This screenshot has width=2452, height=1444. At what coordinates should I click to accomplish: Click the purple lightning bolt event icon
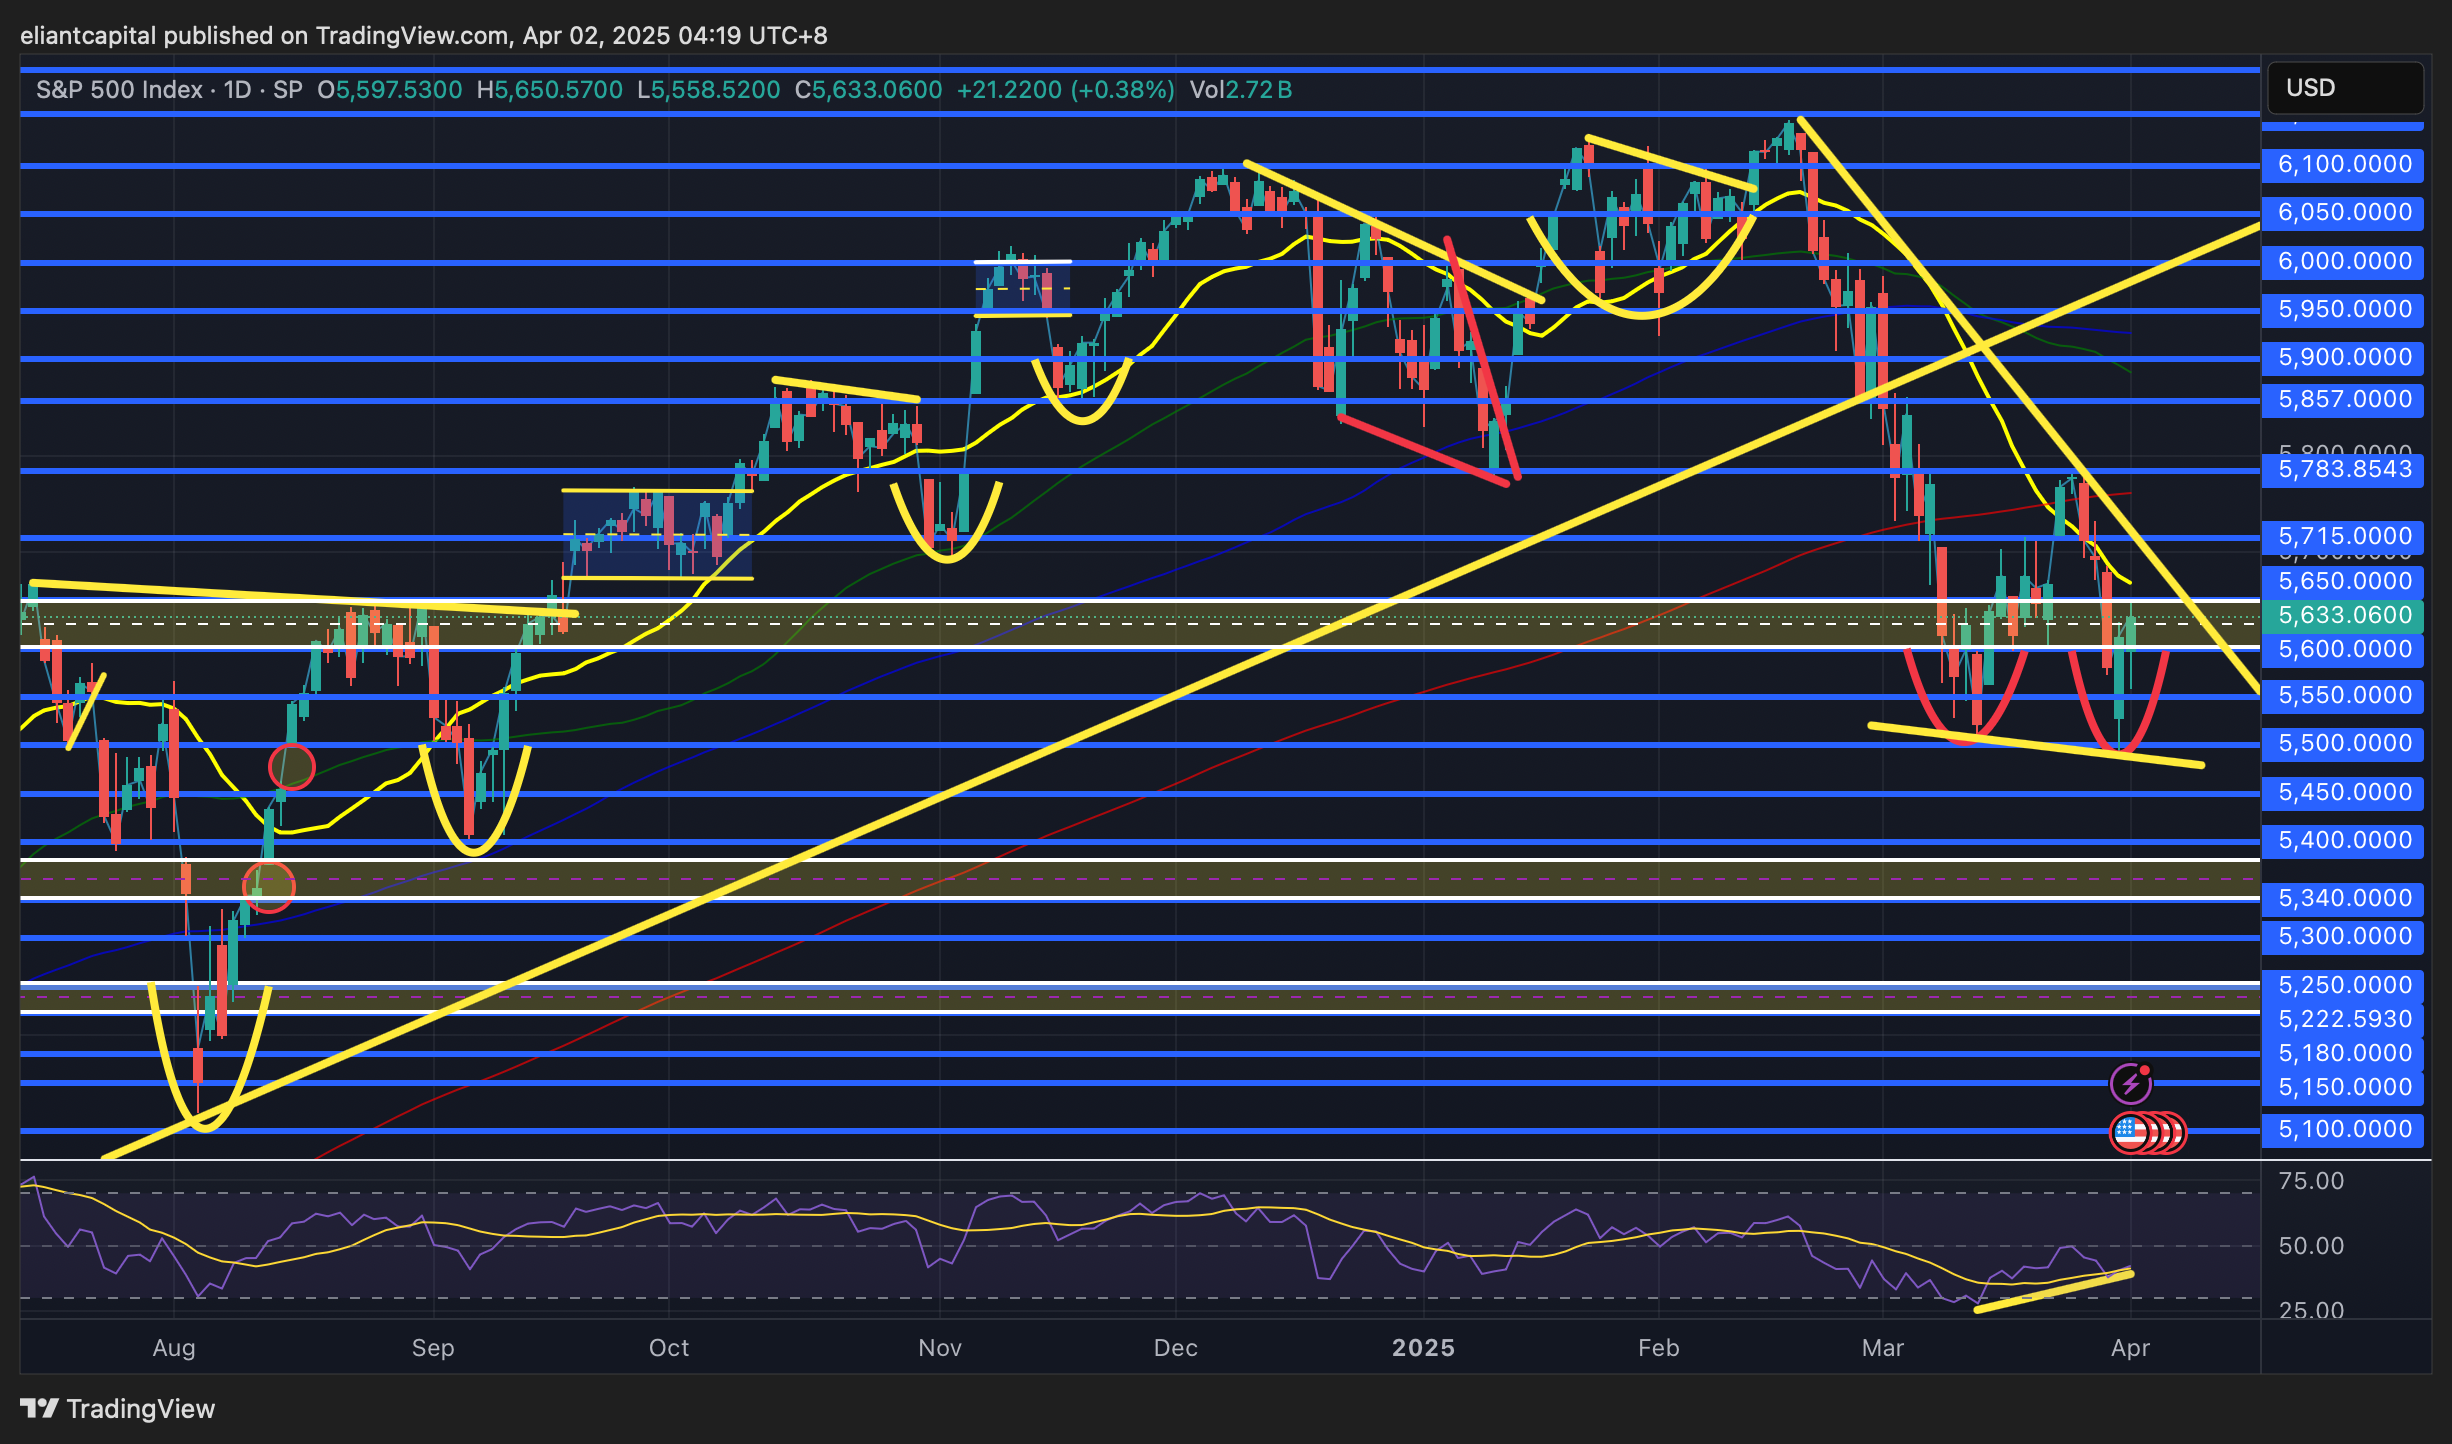point(2130,1083)
